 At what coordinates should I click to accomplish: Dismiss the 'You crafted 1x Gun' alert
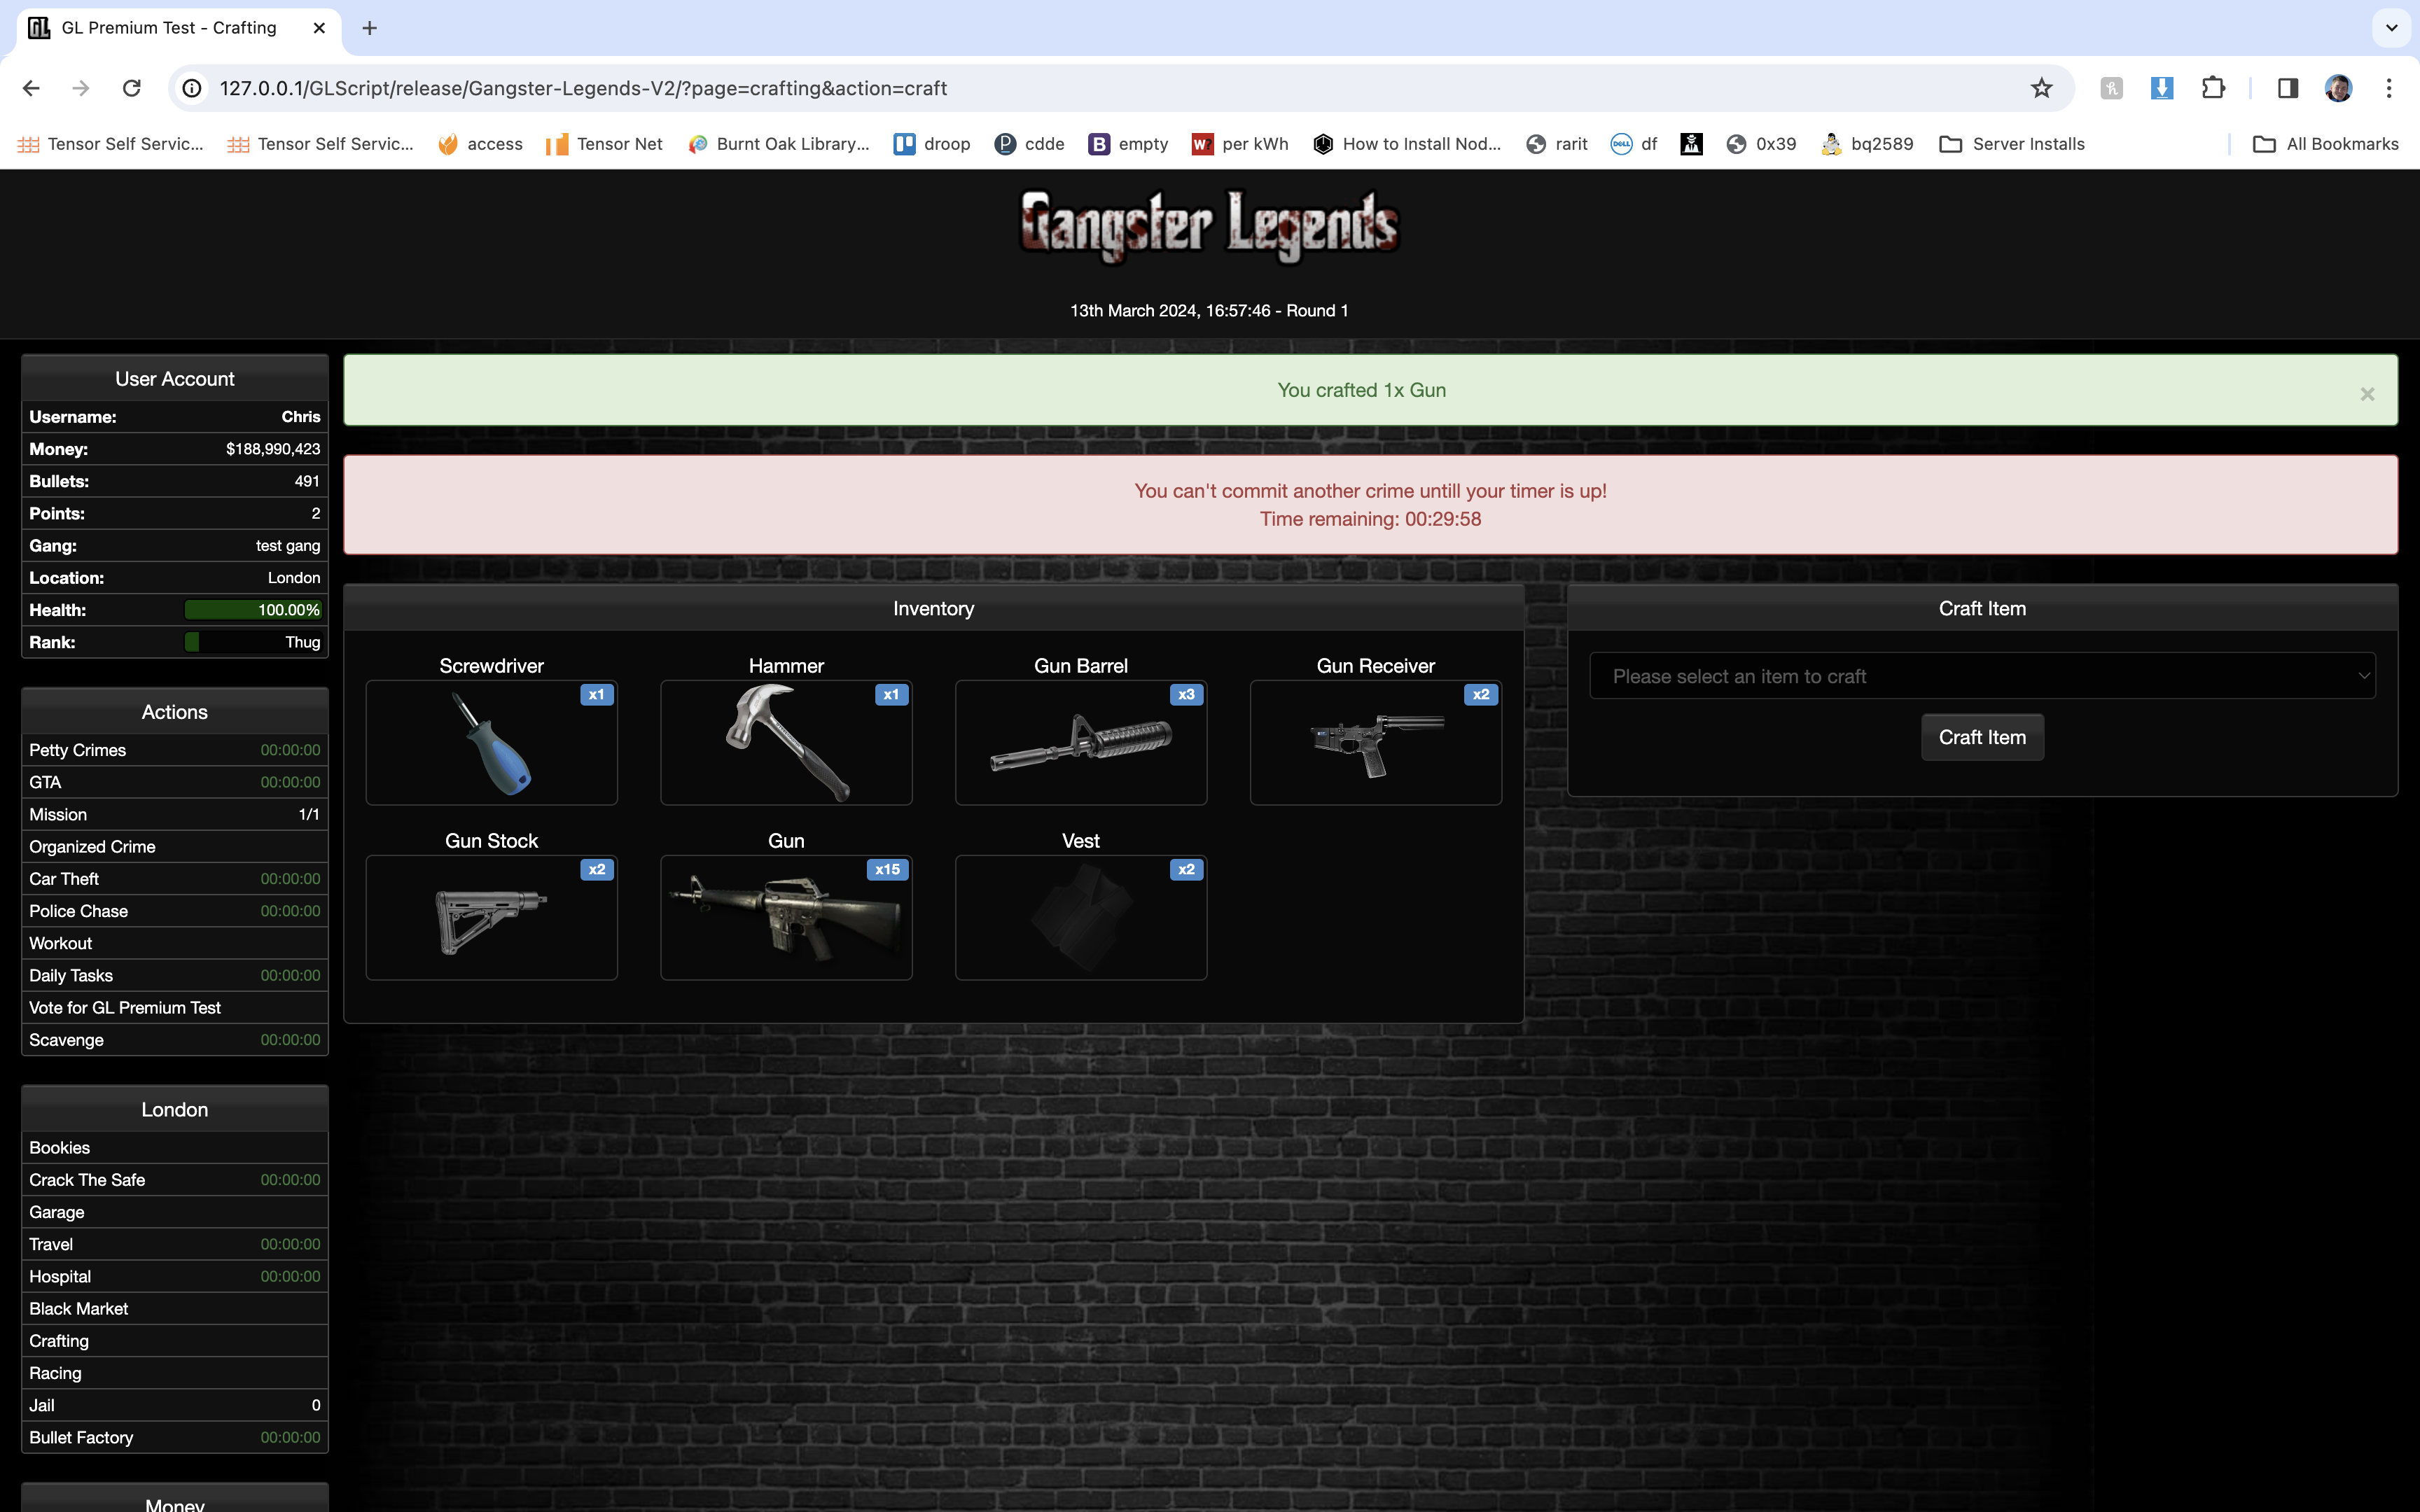click(x=2366, y=394)
